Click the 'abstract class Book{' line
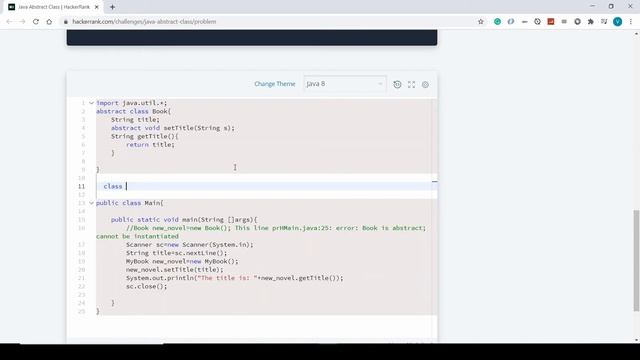This screenshot has height=360, width=640. [133, 111]
